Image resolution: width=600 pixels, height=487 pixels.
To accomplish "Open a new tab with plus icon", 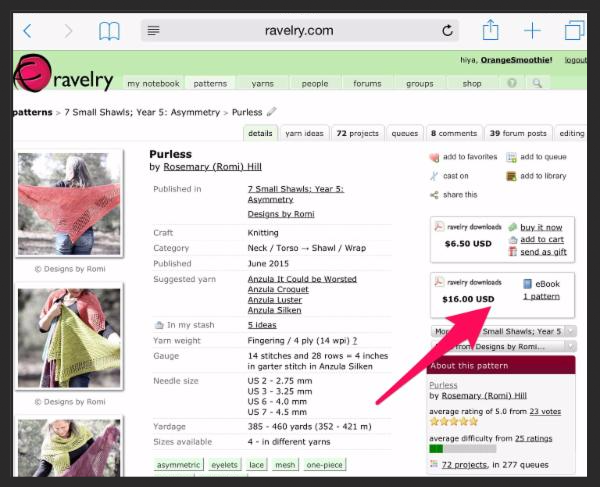I will click(532, 30).
